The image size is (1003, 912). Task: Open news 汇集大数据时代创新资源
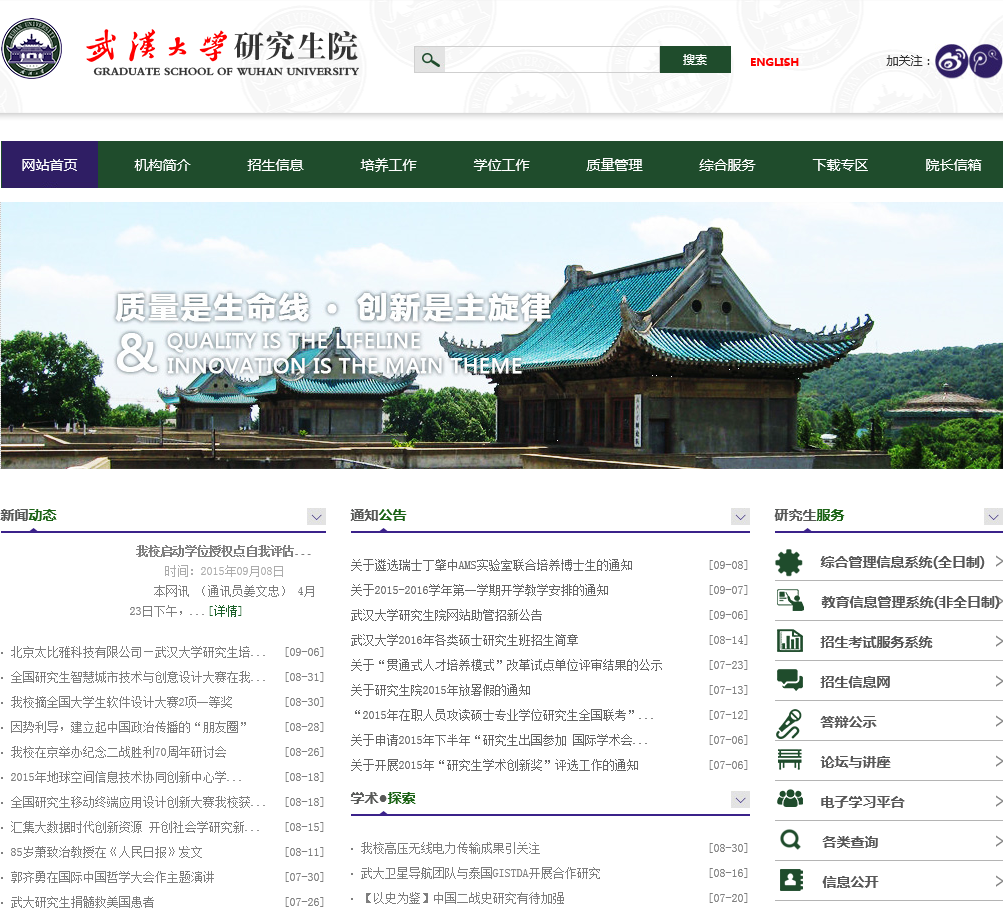coord(135,827)
